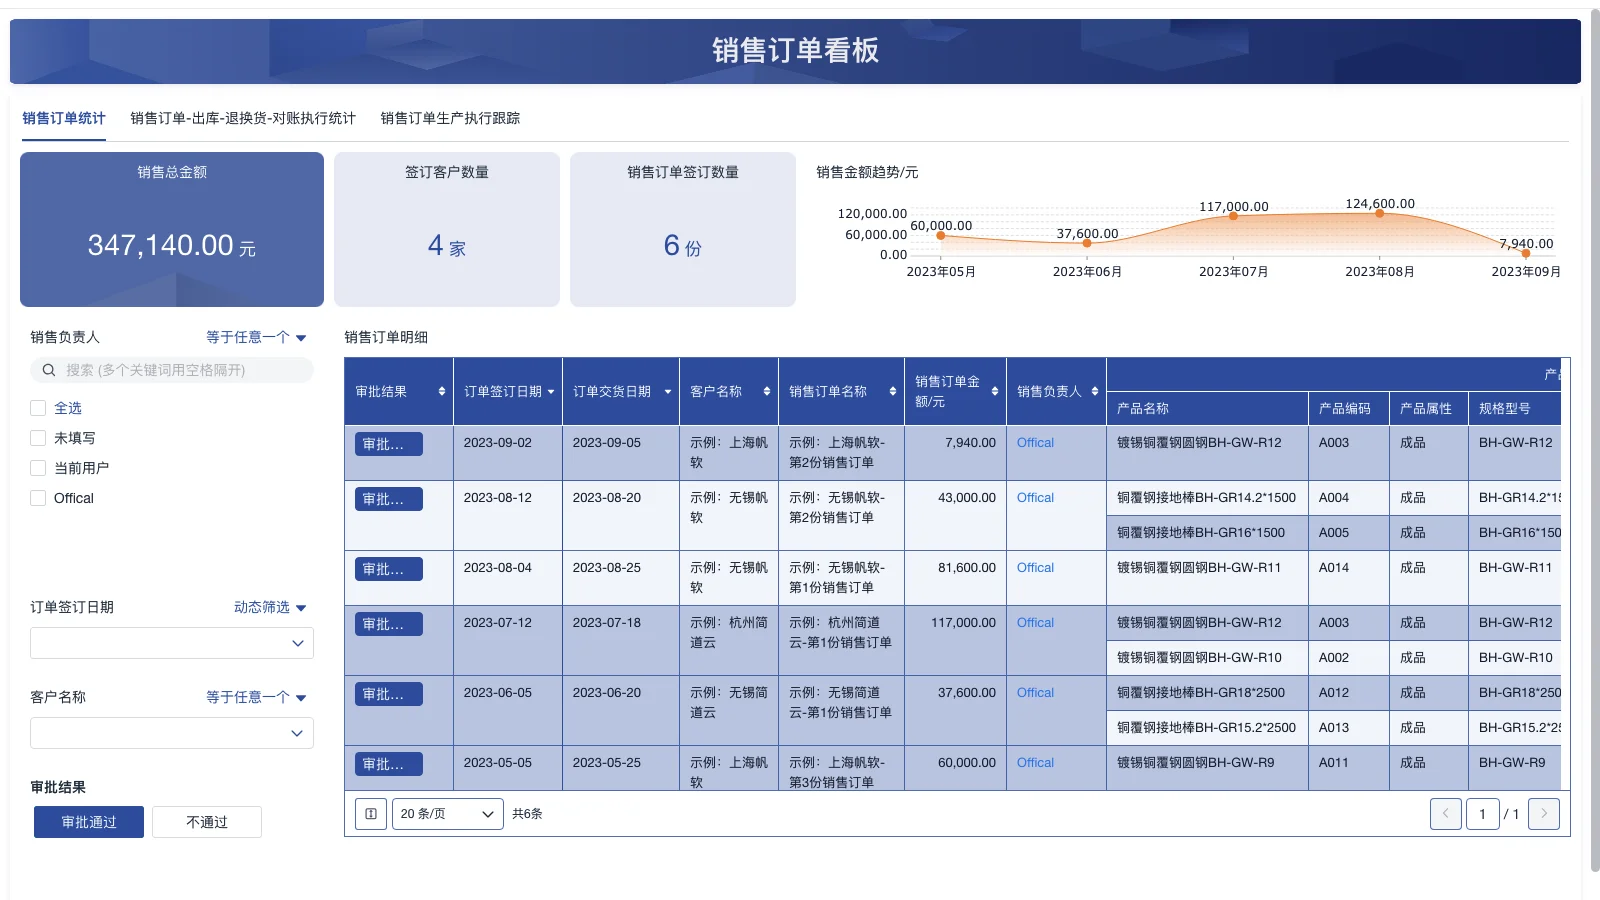
Task: Click the page number input field
Action: tap(1483, 813)
